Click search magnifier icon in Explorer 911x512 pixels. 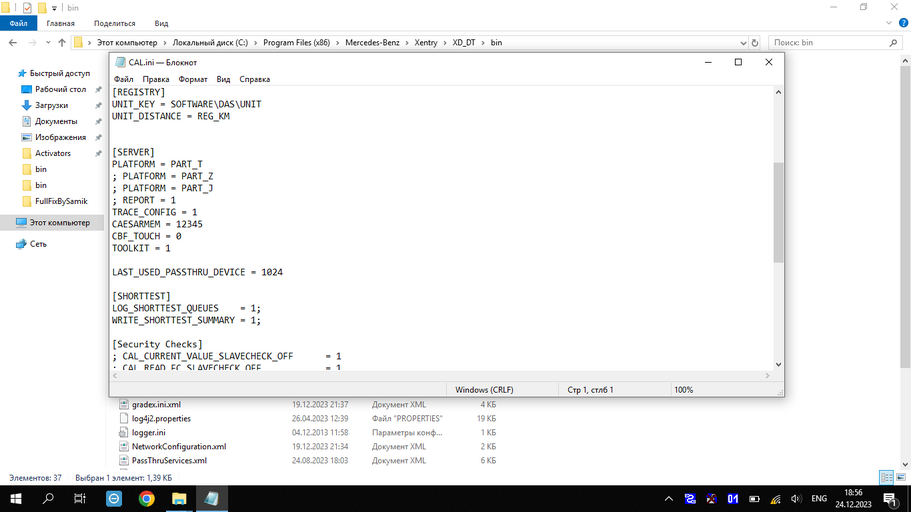point(894,42)
